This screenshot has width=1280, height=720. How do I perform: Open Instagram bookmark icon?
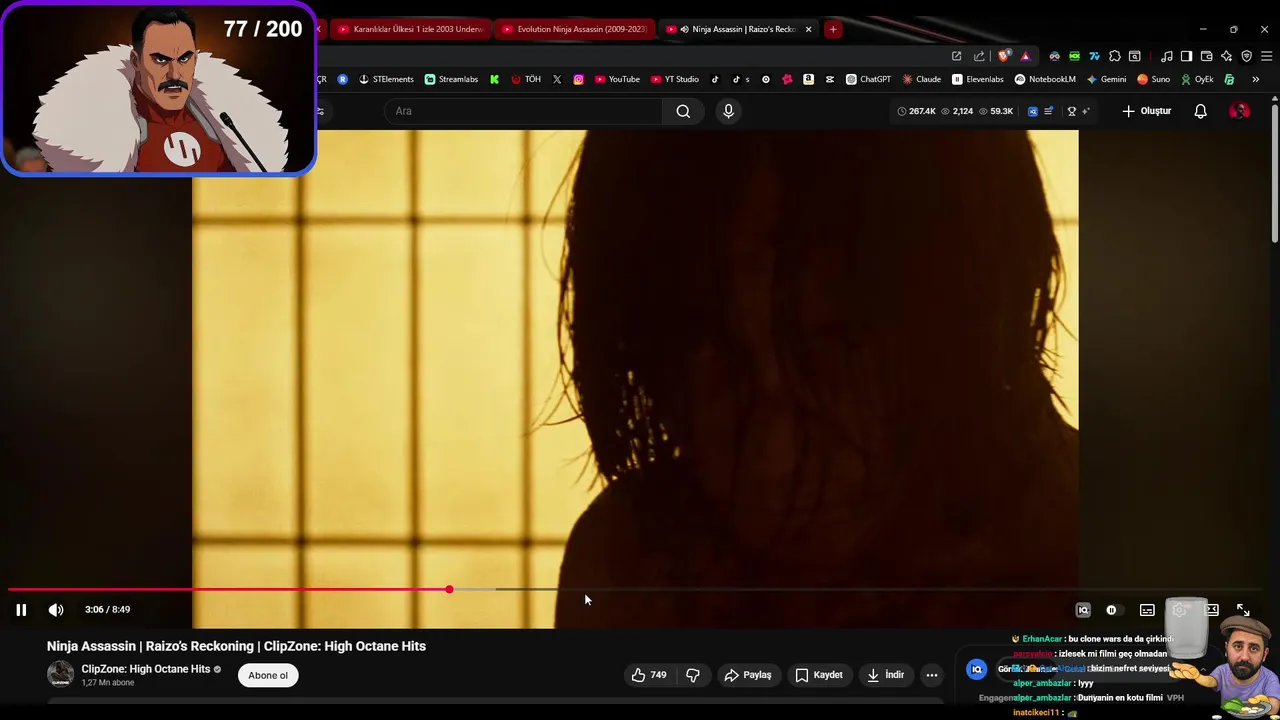(578, 79)
